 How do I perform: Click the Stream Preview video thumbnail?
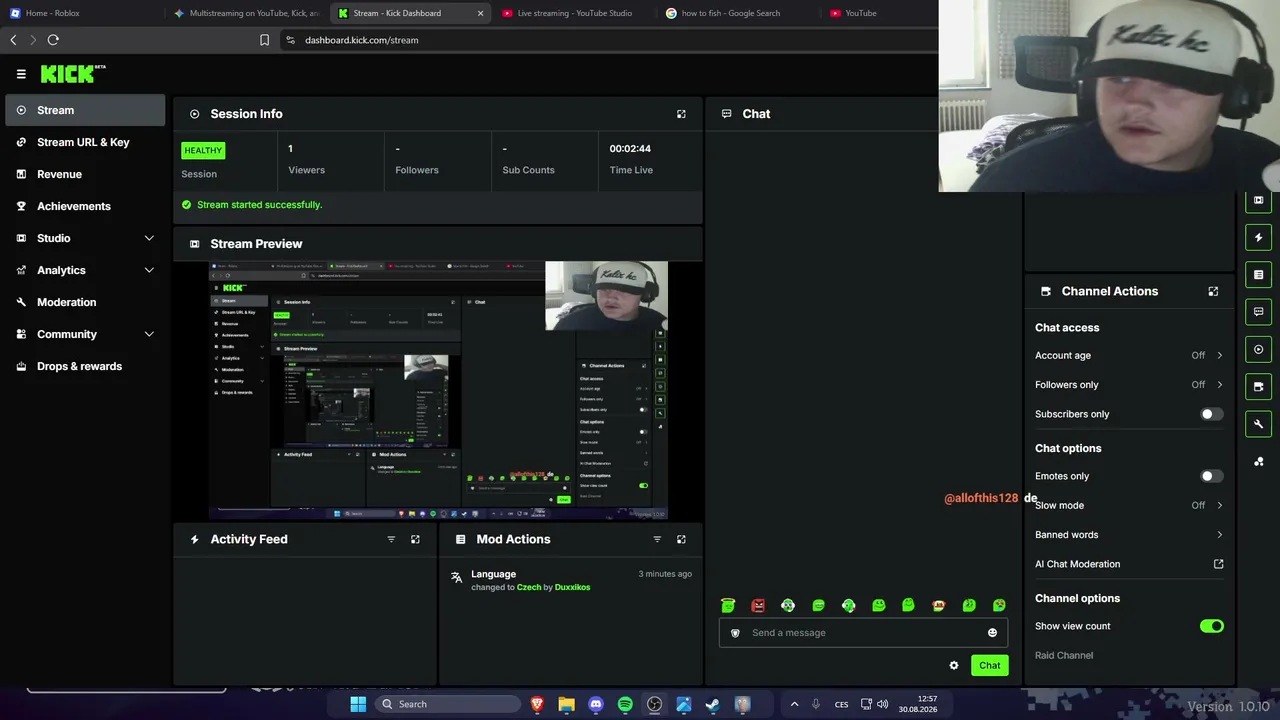click(438, 391)
